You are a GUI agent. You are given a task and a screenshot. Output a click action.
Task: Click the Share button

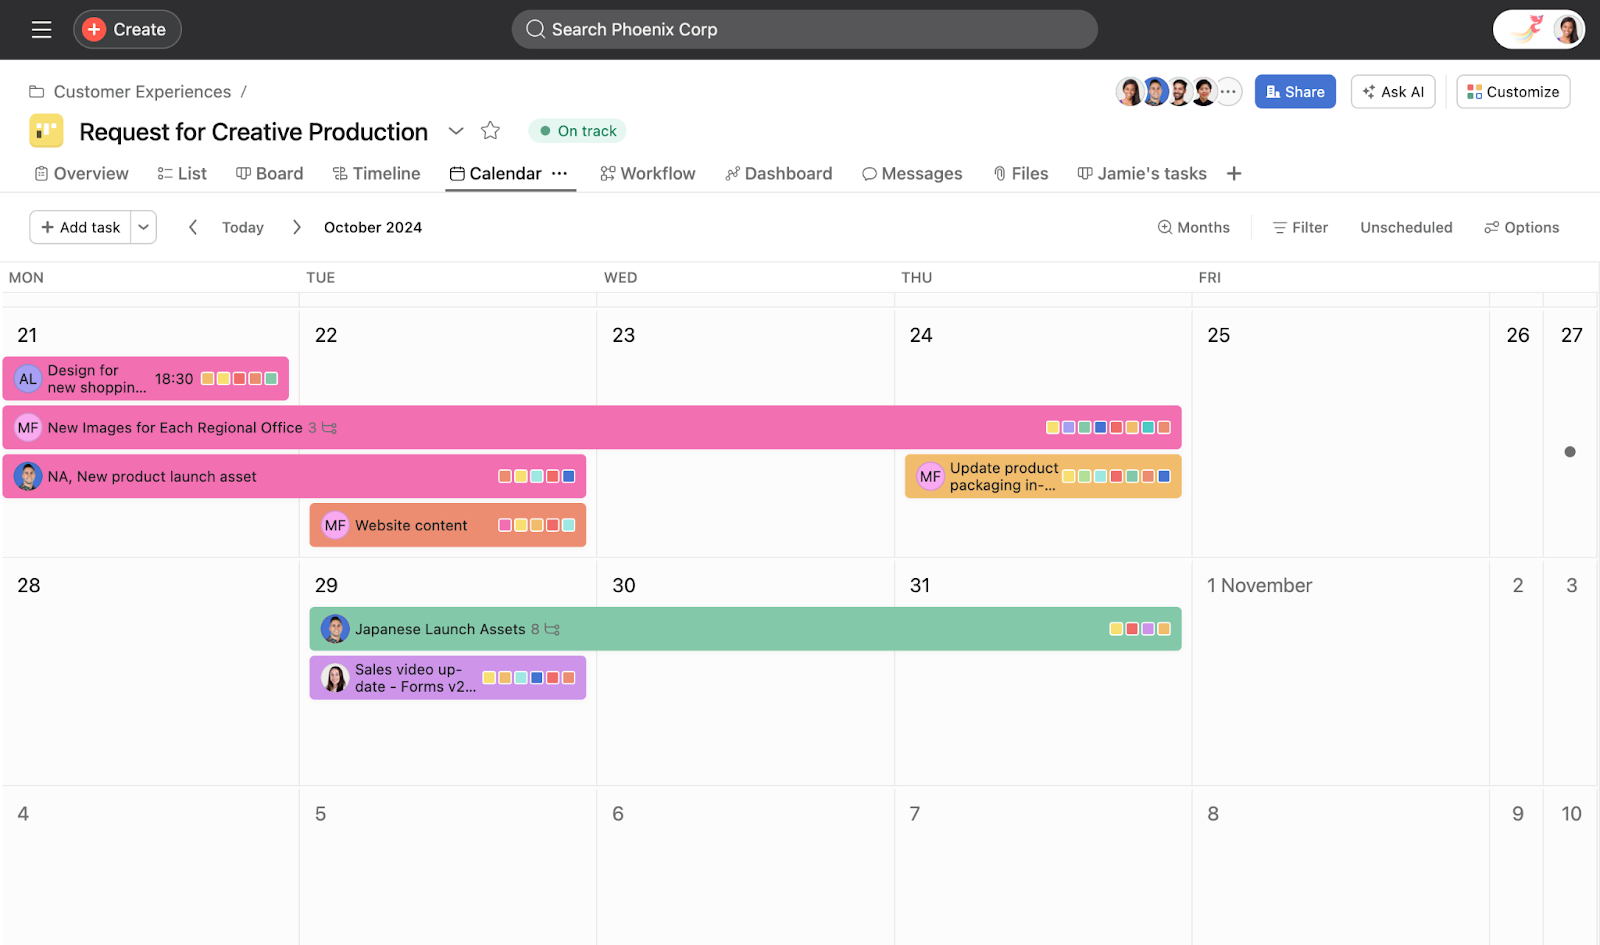(1295, 91)
